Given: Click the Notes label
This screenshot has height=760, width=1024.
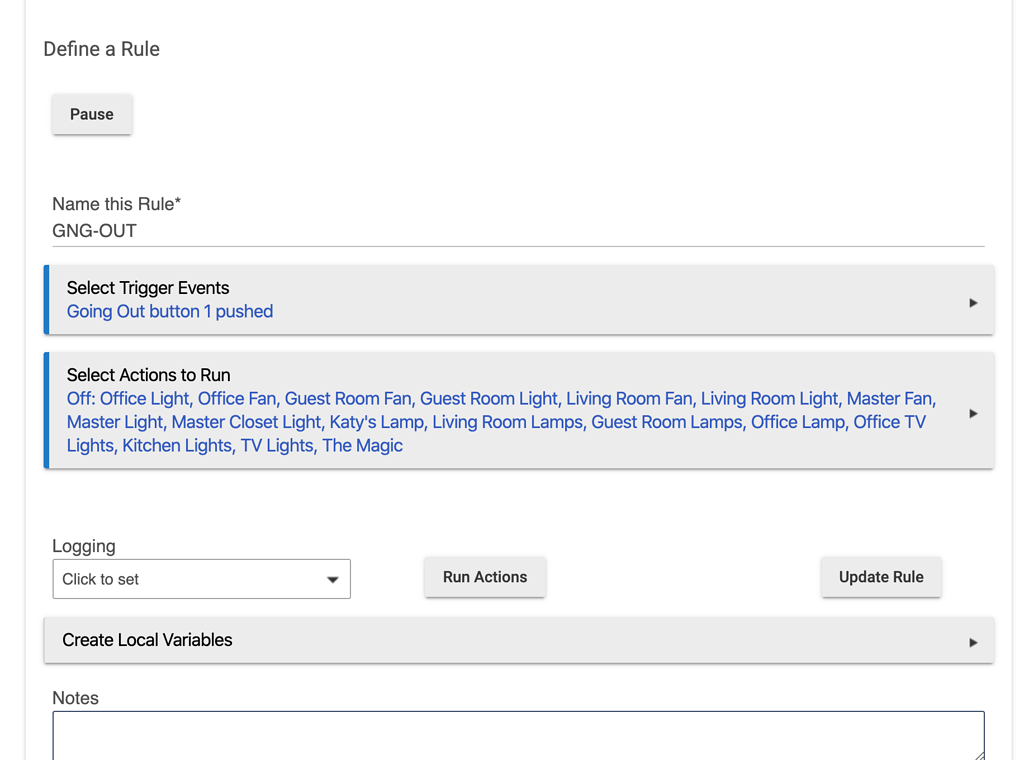Looking at the screenshot, I should [x=75, y=698].
